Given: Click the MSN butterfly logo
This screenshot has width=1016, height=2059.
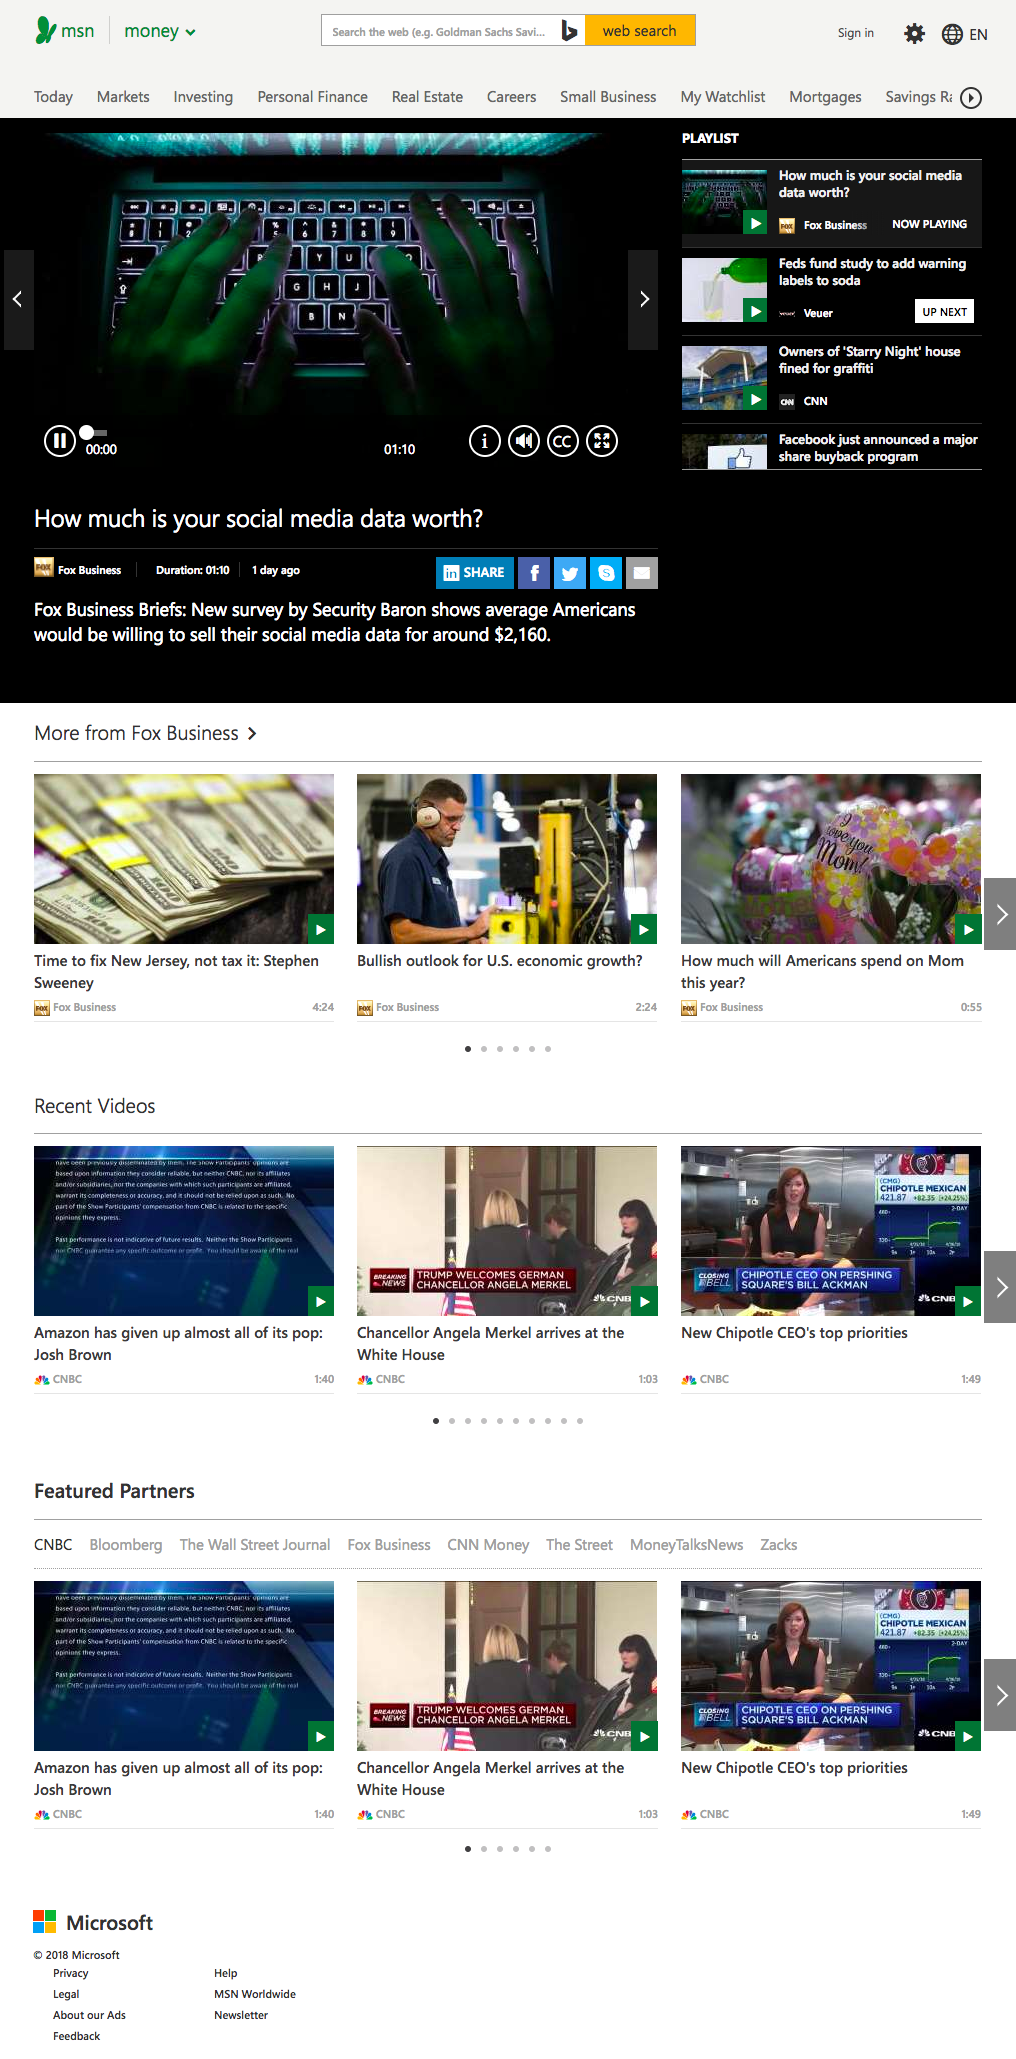Looking at the screenshot, I should pyautogui.click(x=46, y=31).
